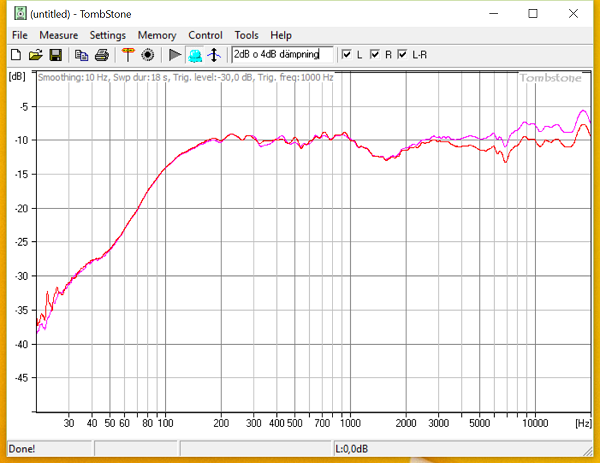This screenshot has width=600, height=463.
Task: Save the measurement with the floppy disk icon
Action: coord(55,55)
